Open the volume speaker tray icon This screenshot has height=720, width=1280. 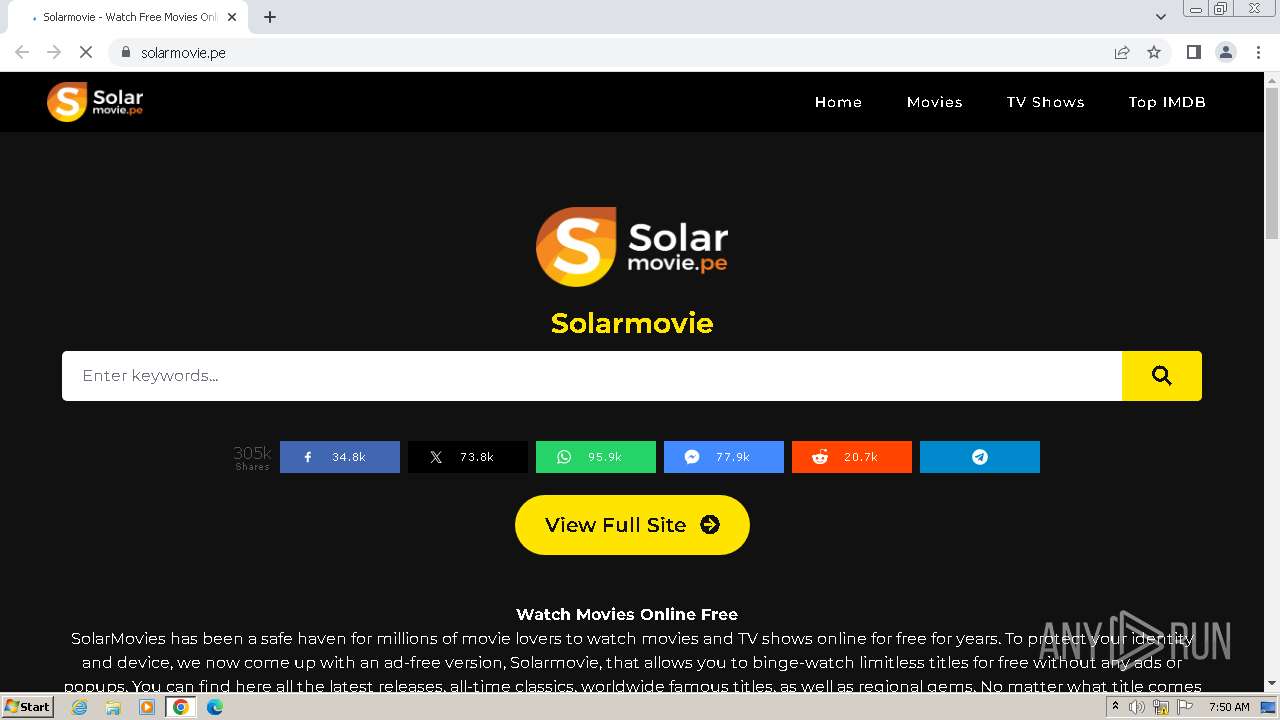coord(1137,707)
